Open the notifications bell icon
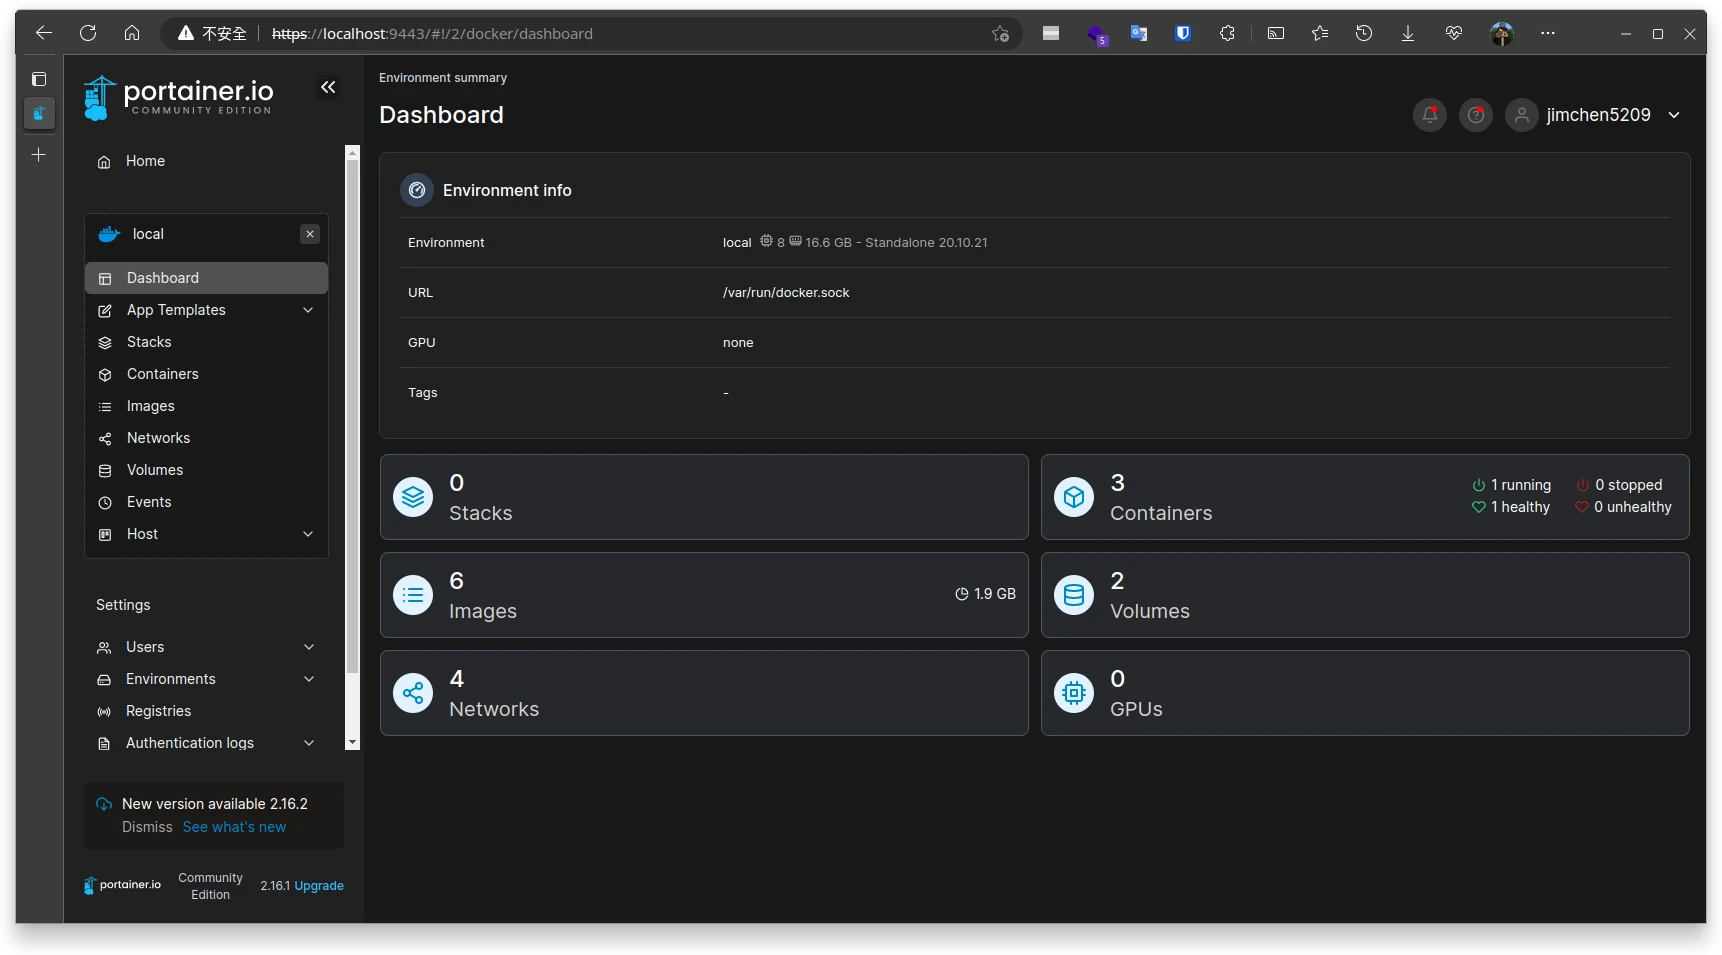The image size is (1722, 955). pos(1429,115)
